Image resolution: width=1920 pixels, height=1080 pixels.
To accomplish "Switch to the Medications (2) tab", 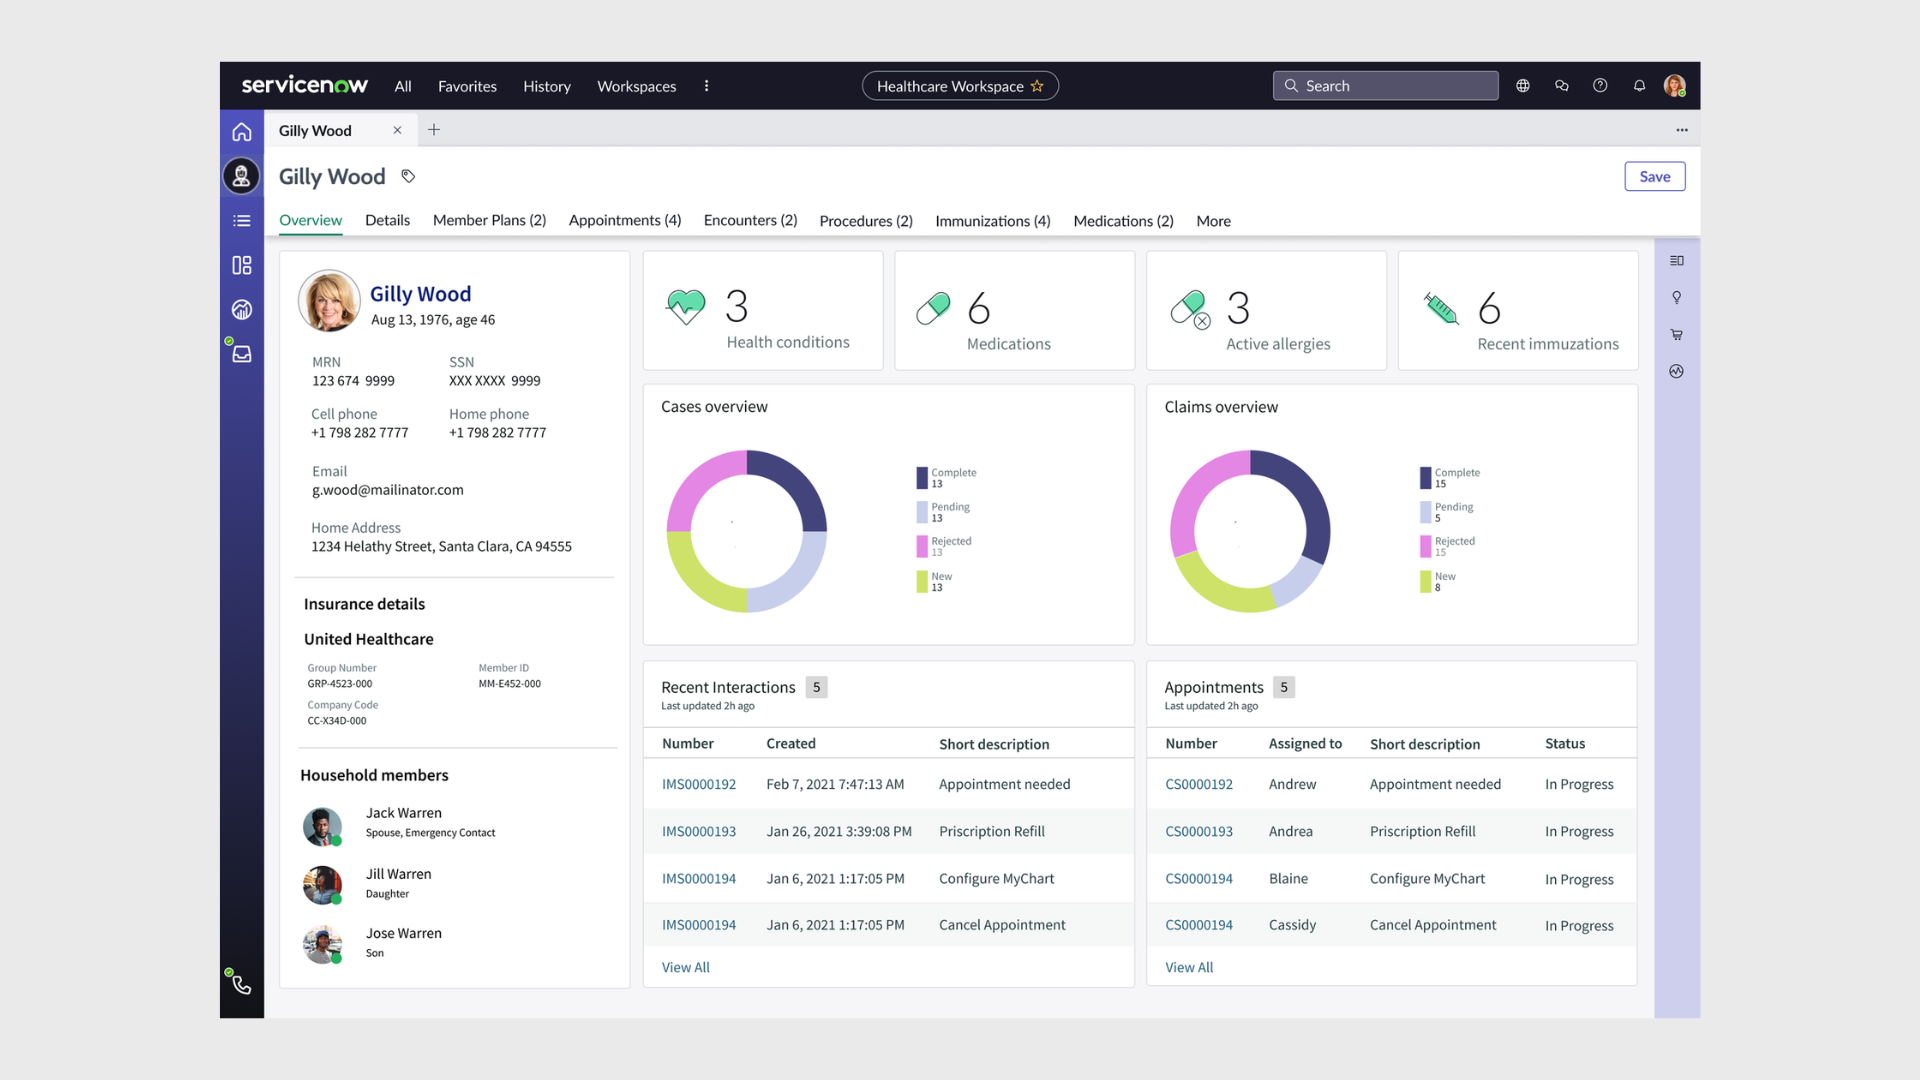I will (x=1123, y=221).
